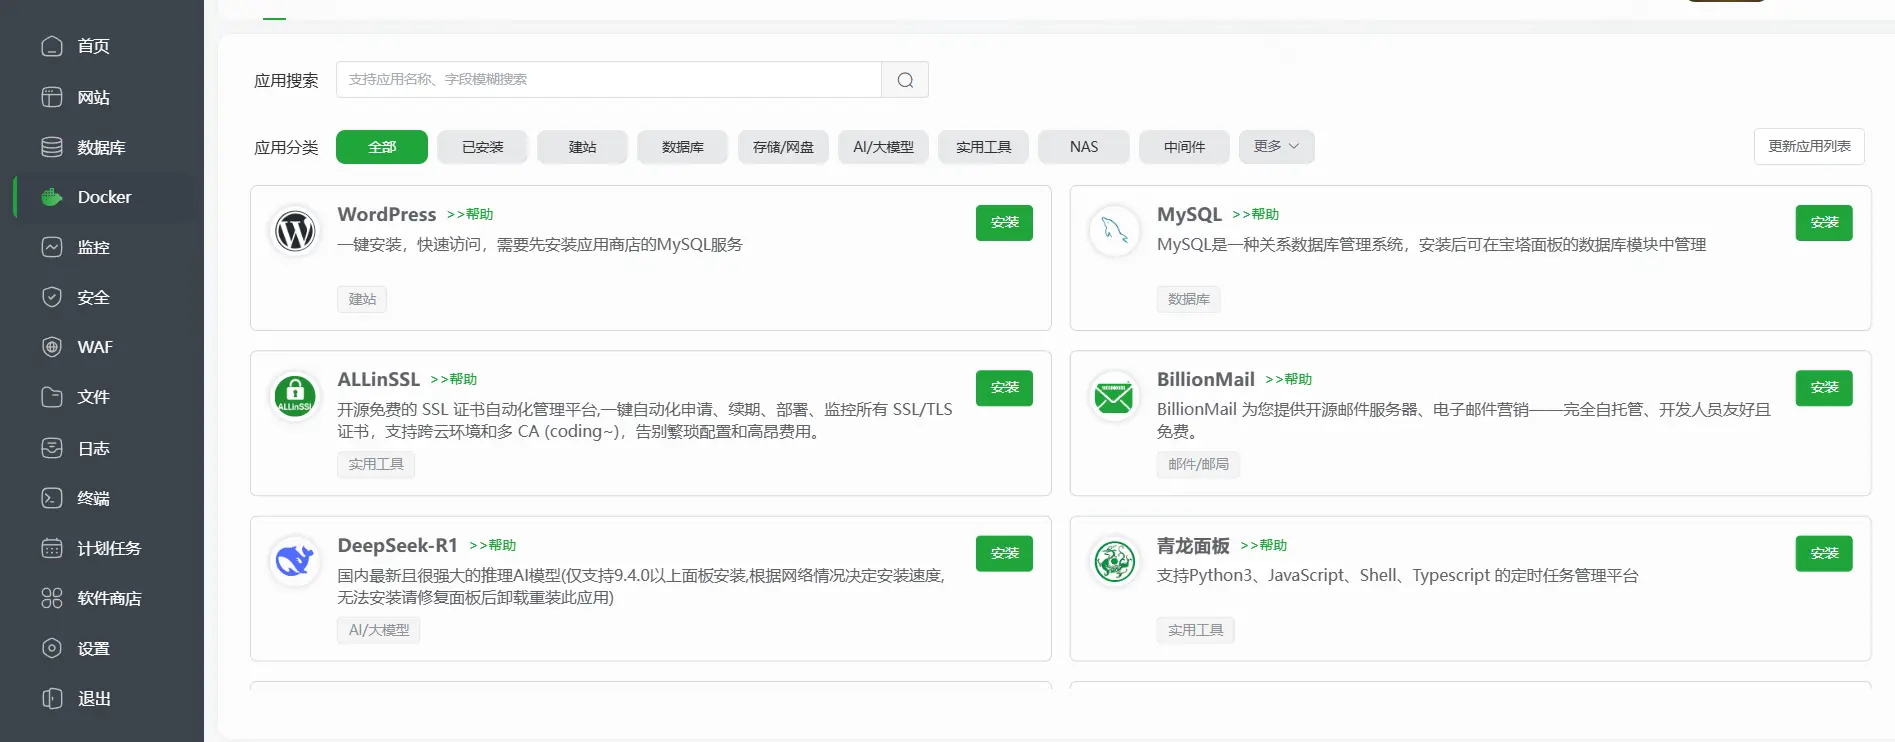Image resolution: width=1895 pixels, height=742 pixels.
Task: Select the 建站 category tab
Action: (x=582, y=147)
